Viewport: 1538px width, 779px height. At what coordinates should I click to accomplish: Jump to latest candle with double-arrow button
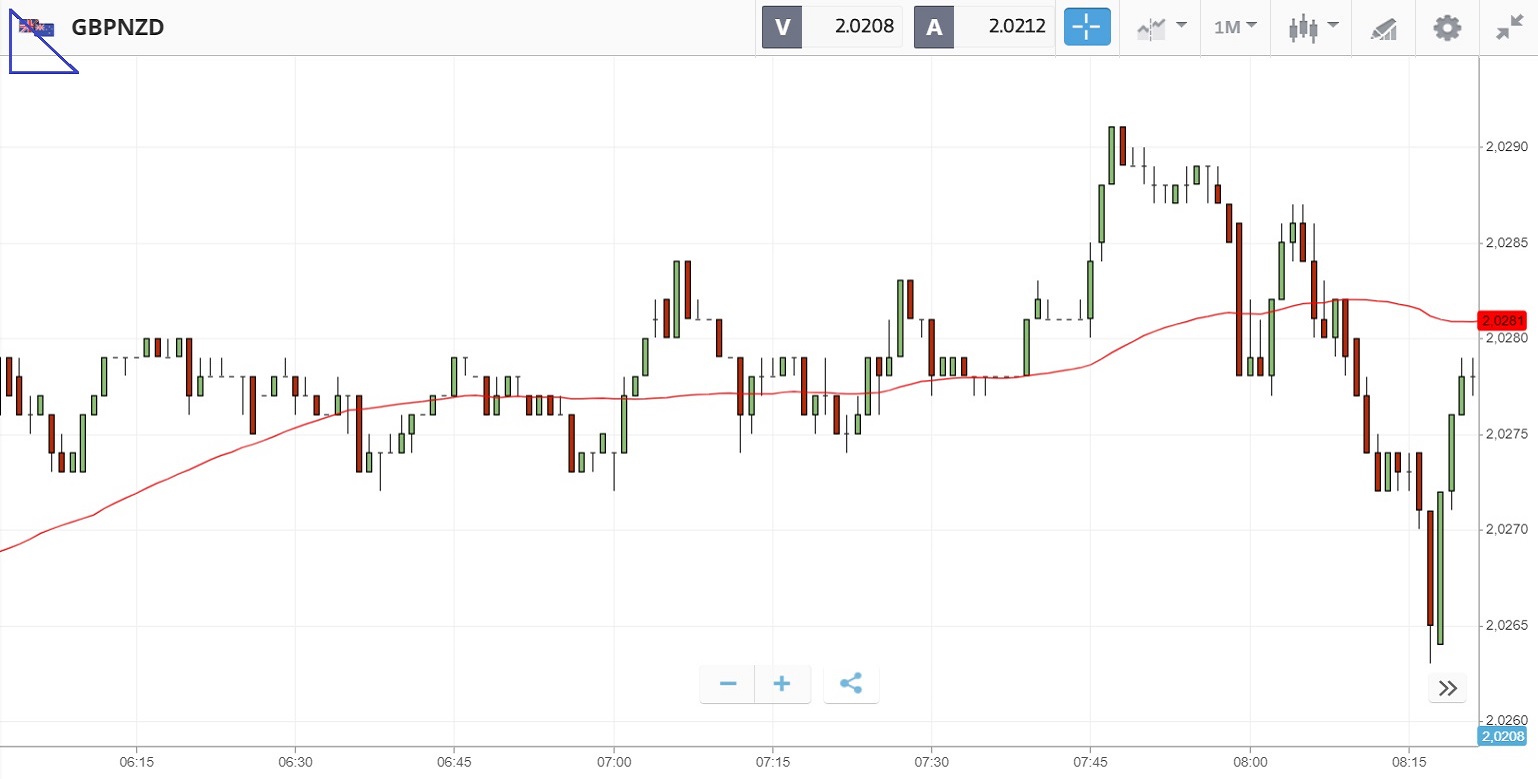1447,688
